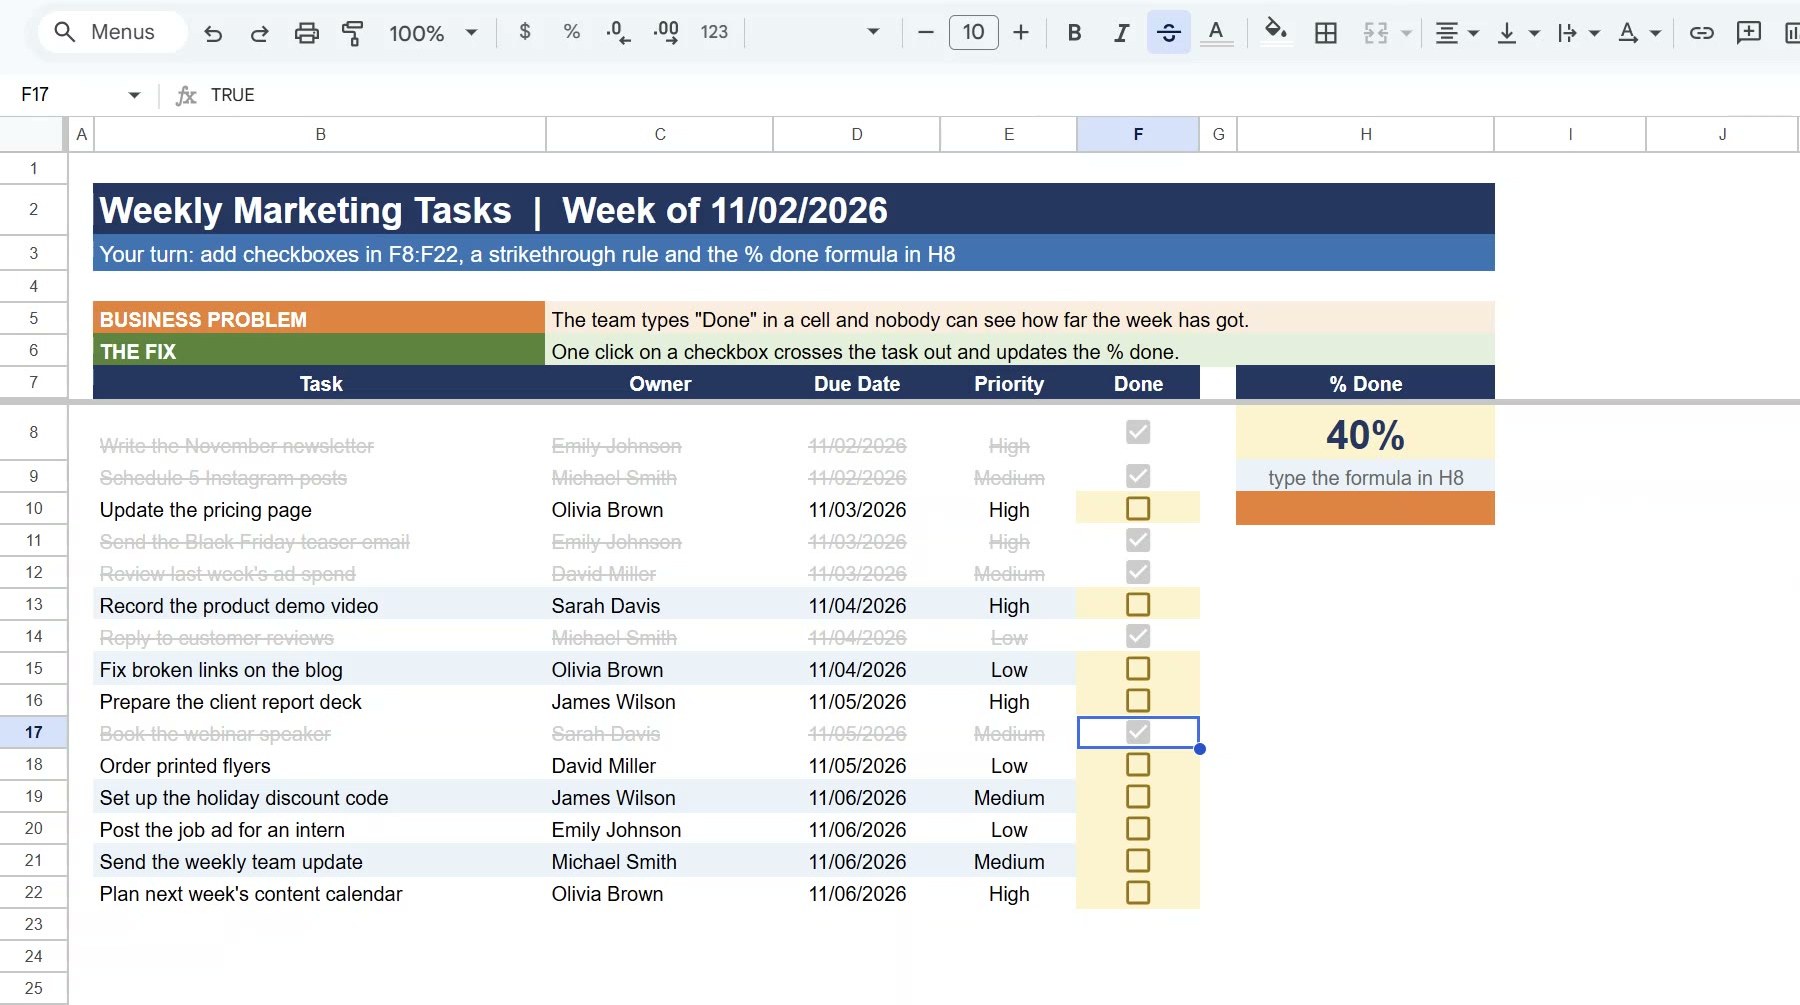Open vertical align dropdown
The height and width of the screenshot is (1005, 1800).
pos(1517,33)
